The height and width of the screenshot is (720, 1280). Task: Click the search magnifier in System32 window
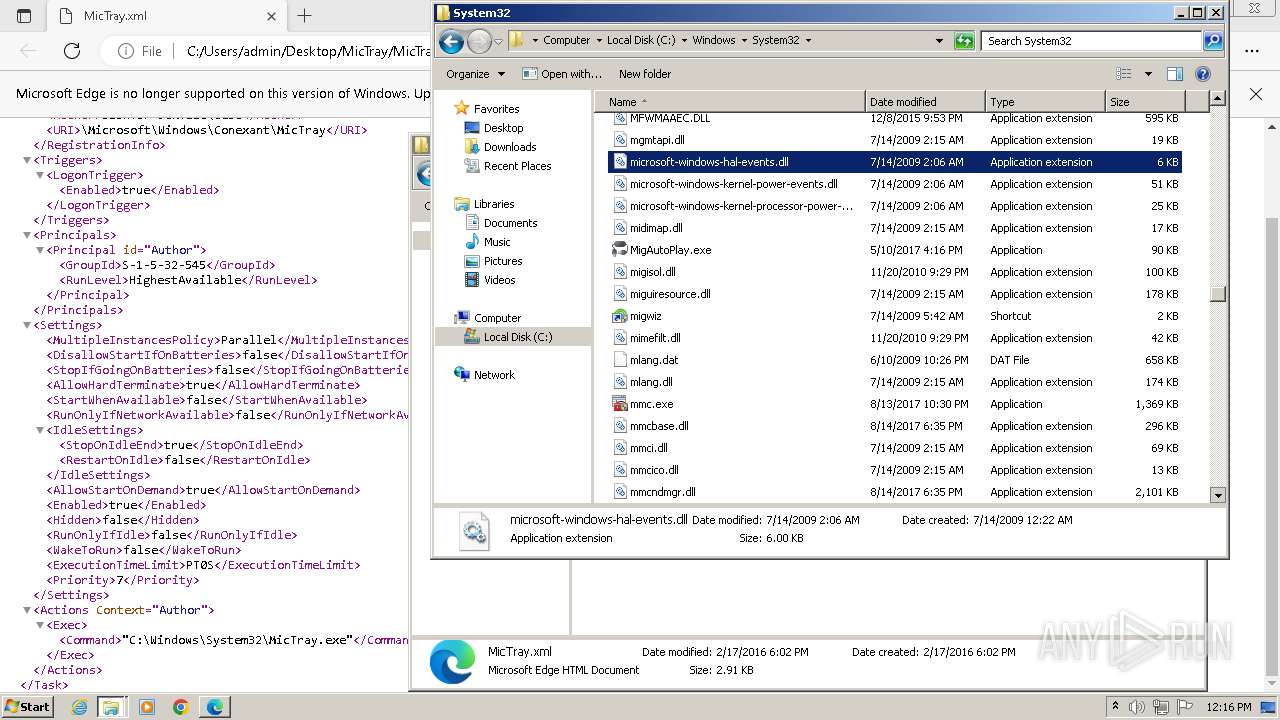coord(1213,41)
